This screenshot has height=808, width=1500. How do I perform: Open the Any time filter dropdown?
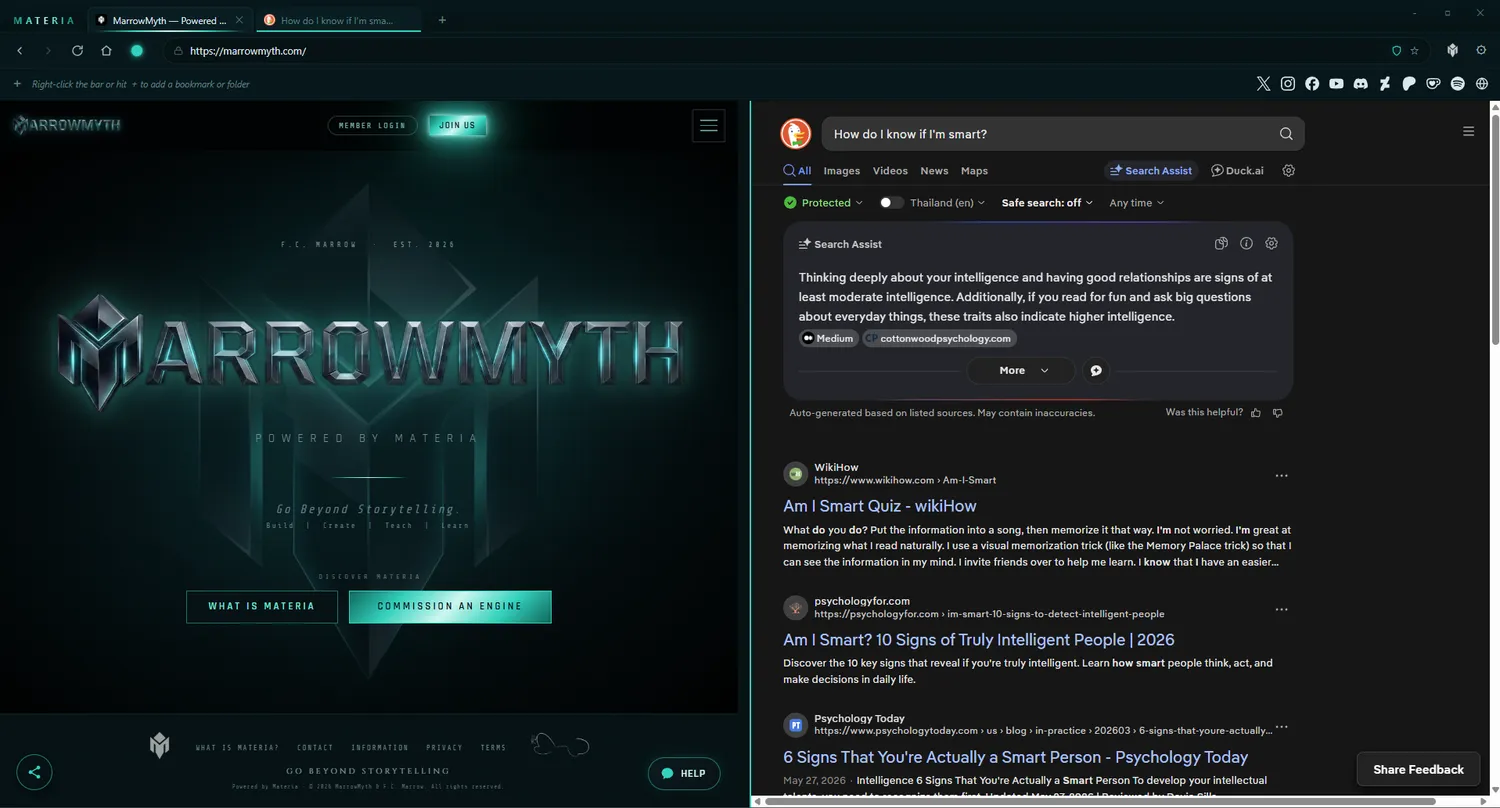tap(1137, 202)
